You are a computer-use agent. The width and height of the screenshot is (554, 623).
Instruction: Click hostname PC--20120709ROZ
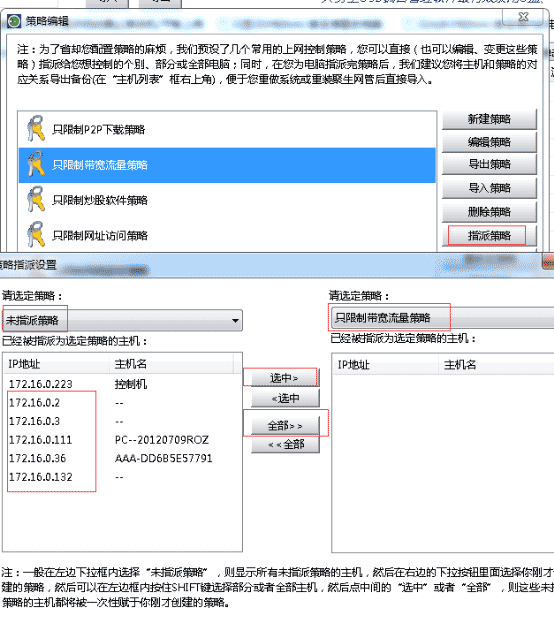point(162,440)
